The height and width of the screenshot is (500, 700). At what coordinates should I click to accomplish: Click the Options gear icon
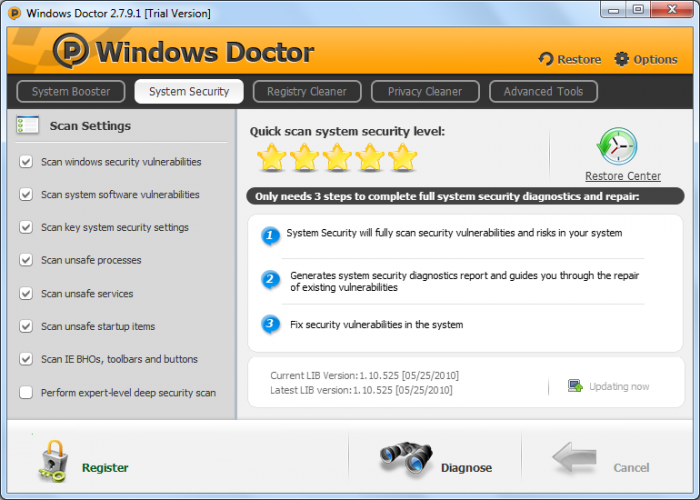tap(621, 59)
